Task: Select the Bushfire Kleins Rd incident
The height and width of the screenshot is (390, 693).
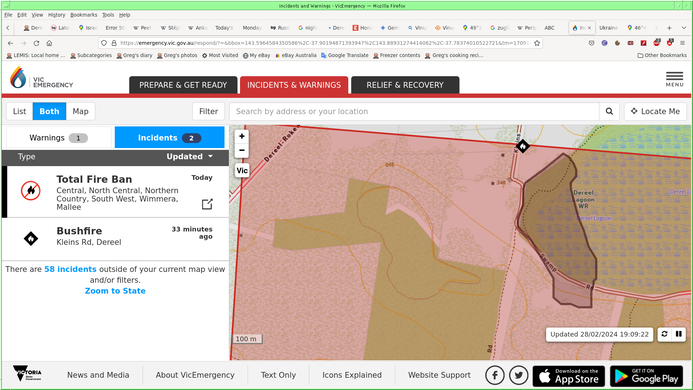Action: (x=115, y=239)
